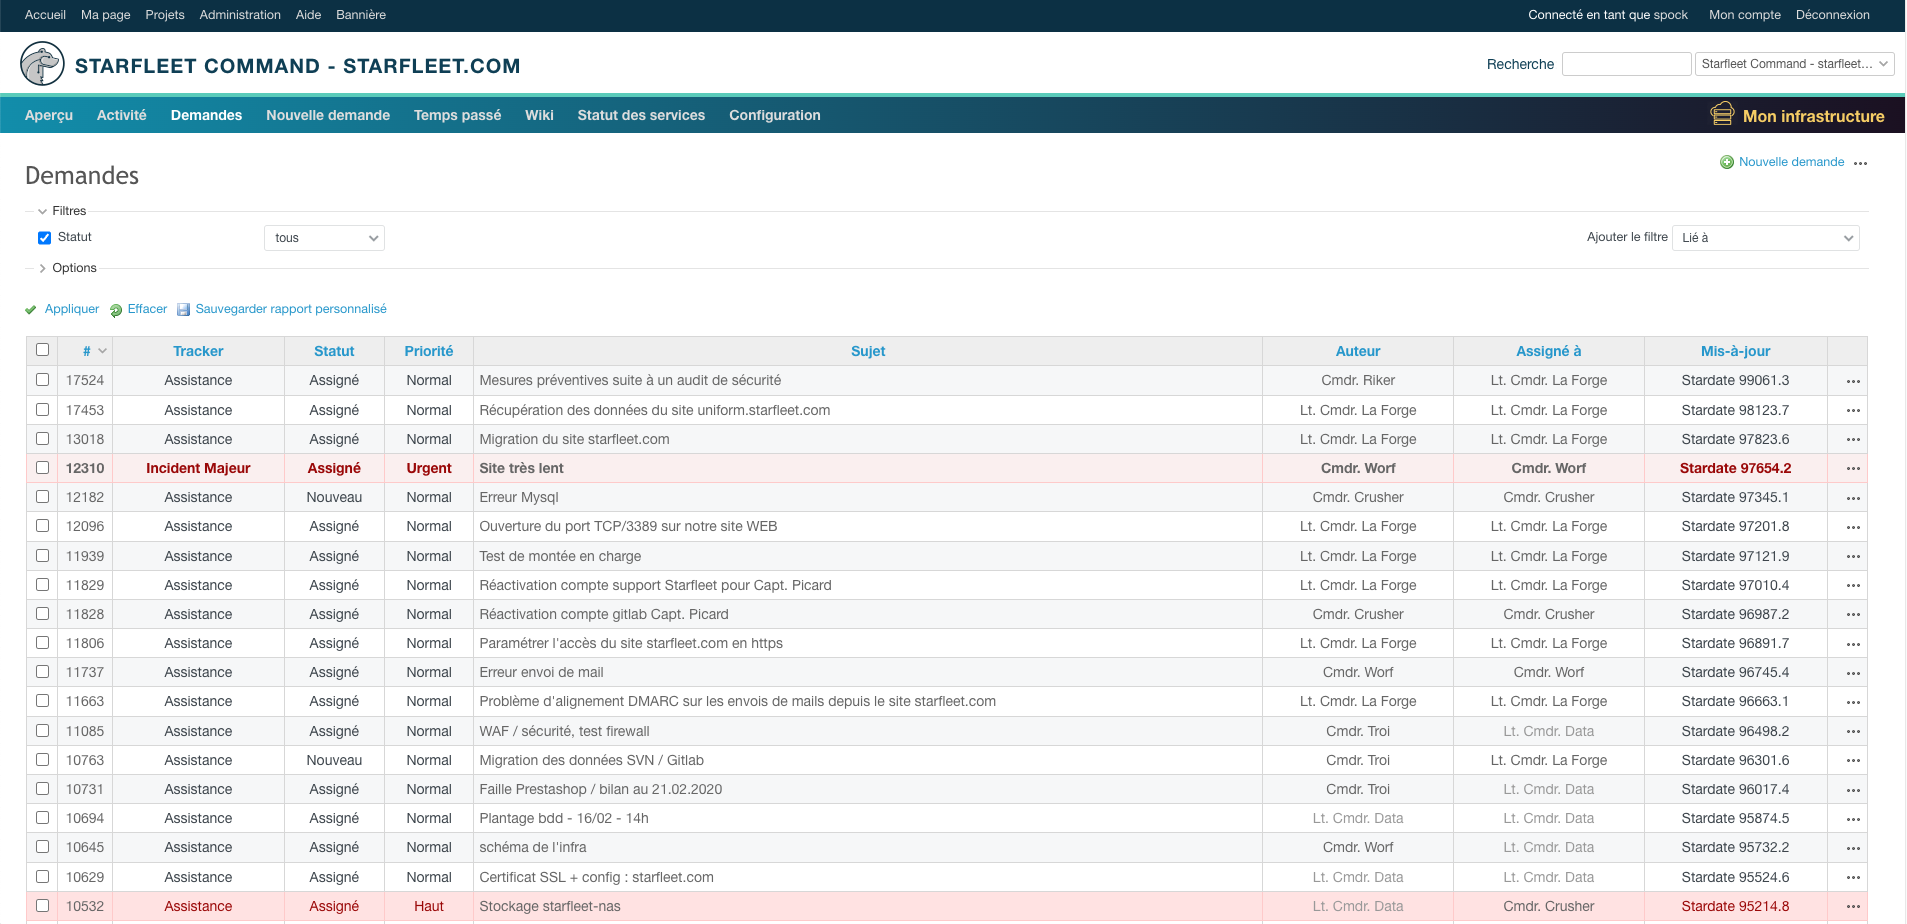Click into the Recherche search field
Screen dimensions: 1907x924
click(1626, 64)
